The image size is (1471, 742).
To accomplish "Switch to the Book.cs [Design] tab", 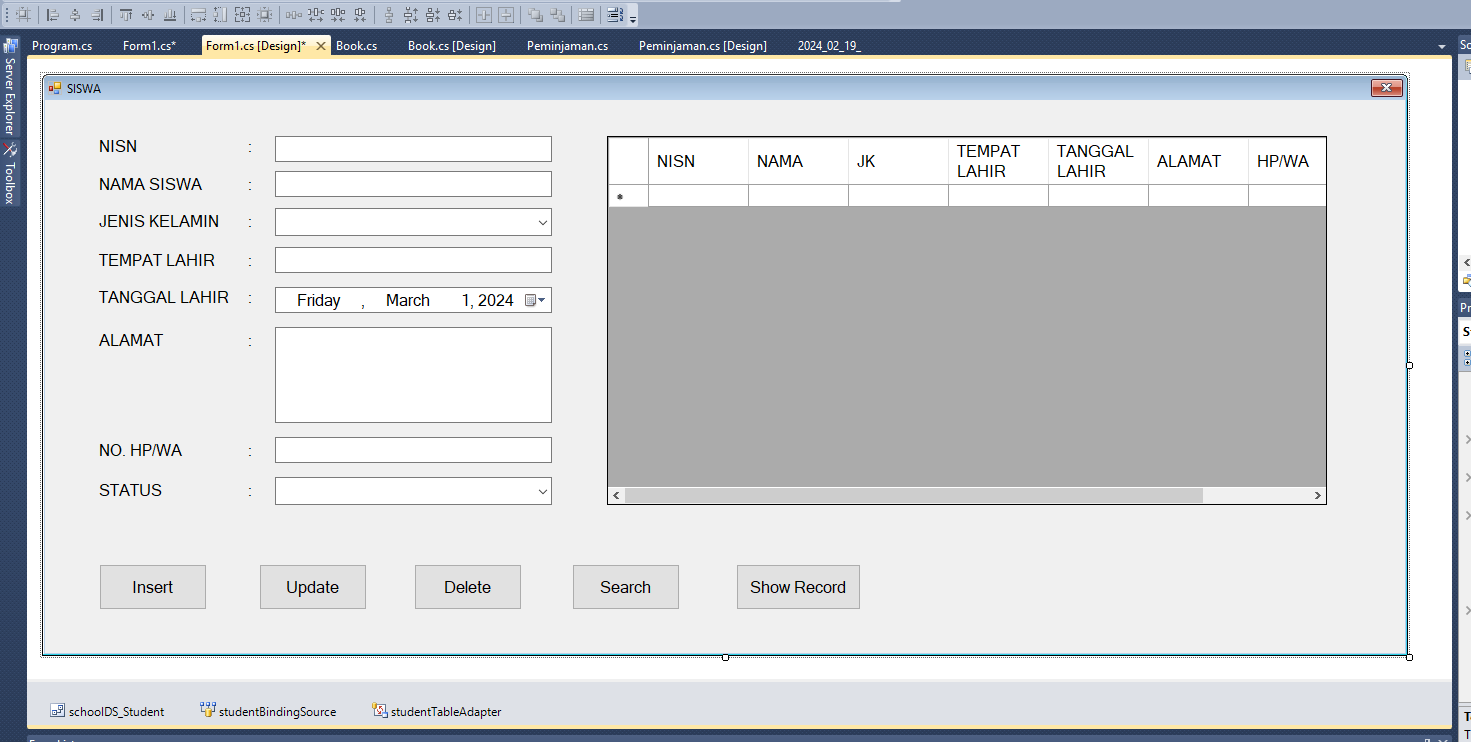I will tap(451, 46).
